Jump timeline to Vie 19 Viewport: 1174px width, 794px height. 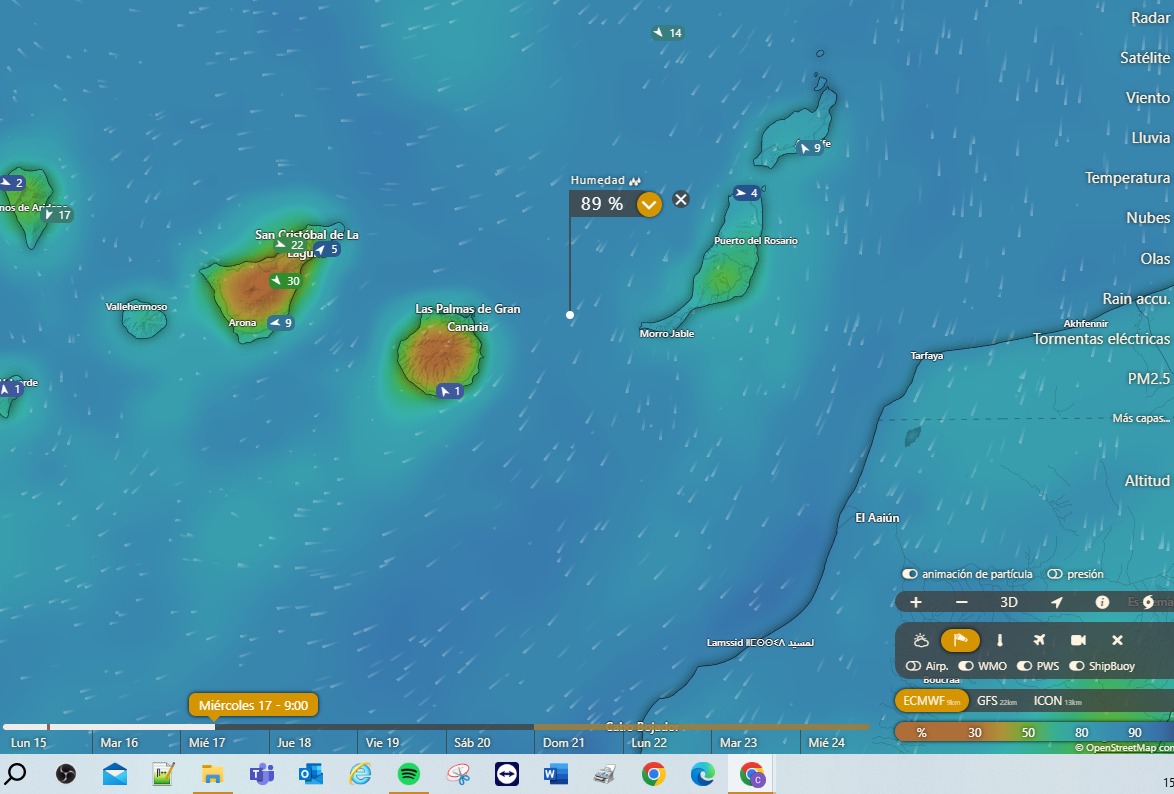click(x=383, y=743)
